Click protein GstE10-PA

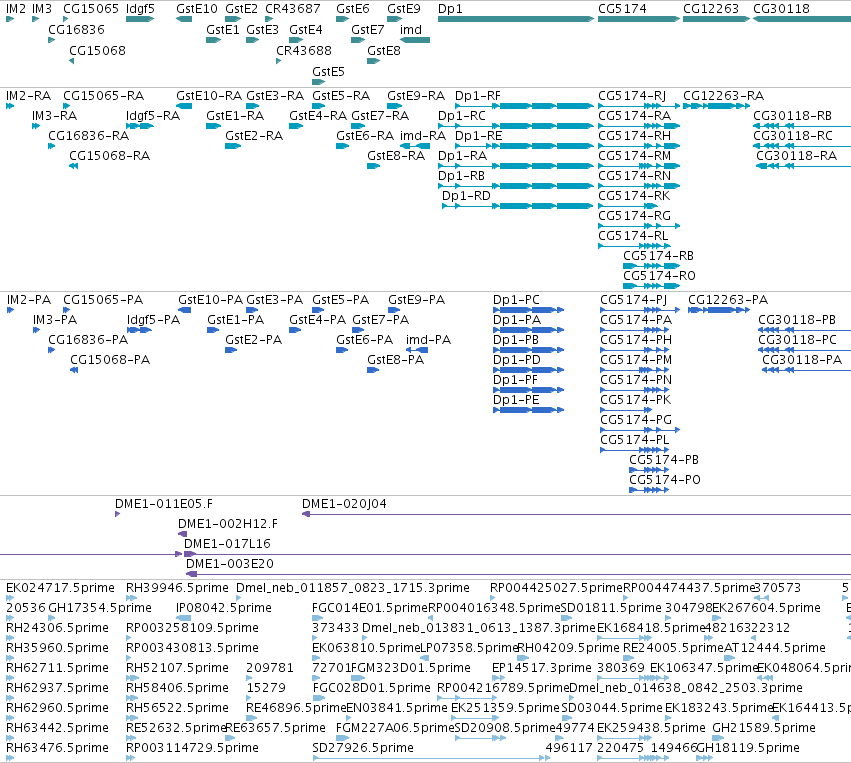(185, 310)
